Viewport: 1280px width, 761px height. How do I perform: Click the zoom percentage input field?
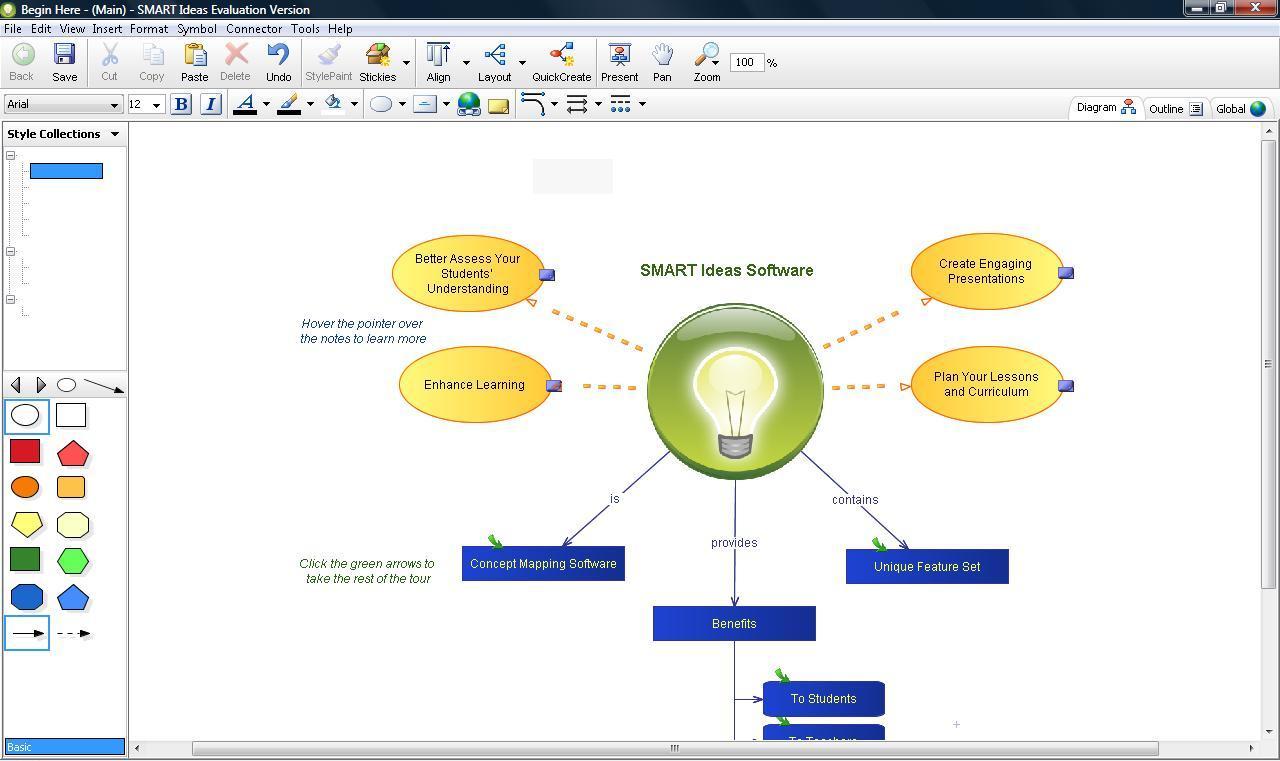pos(746,62)
